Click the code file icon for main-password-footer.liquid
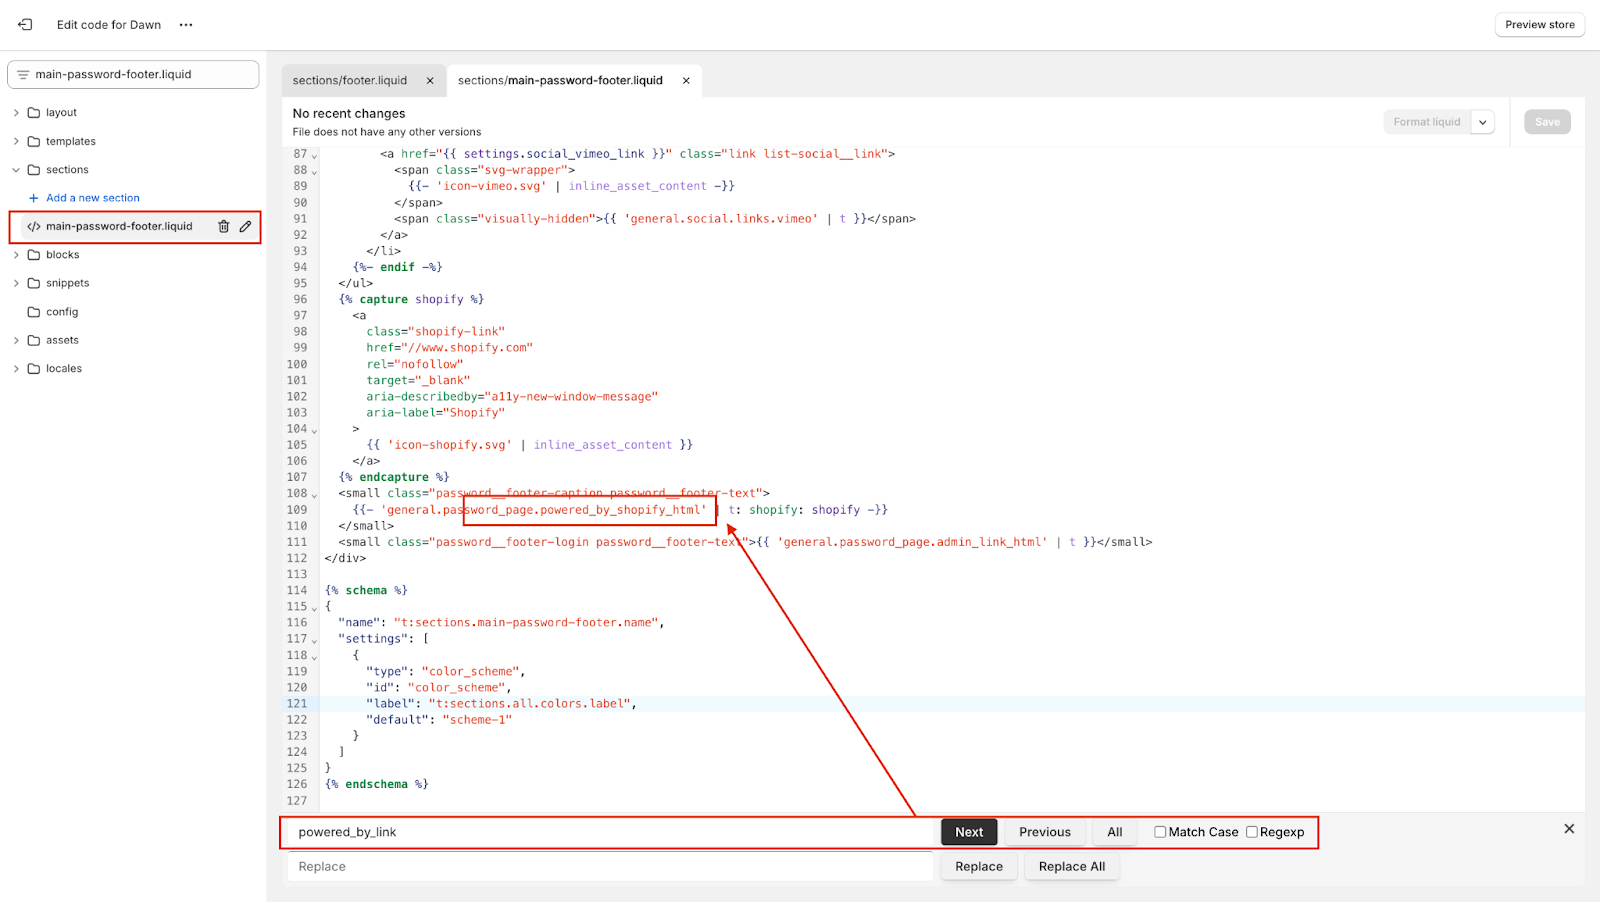The image size is (1600, 902). [x=34, y=227]
